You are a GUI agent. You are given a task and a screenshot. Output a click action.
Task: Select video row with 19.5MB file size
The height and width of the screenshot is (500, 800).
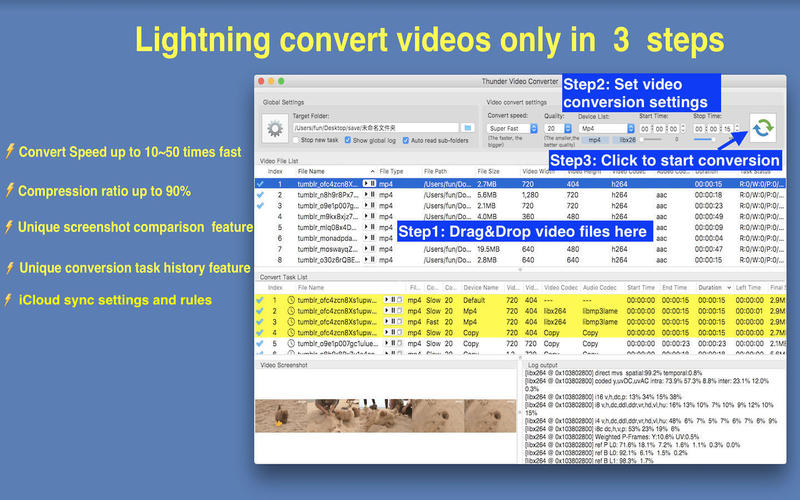[519, 249]
